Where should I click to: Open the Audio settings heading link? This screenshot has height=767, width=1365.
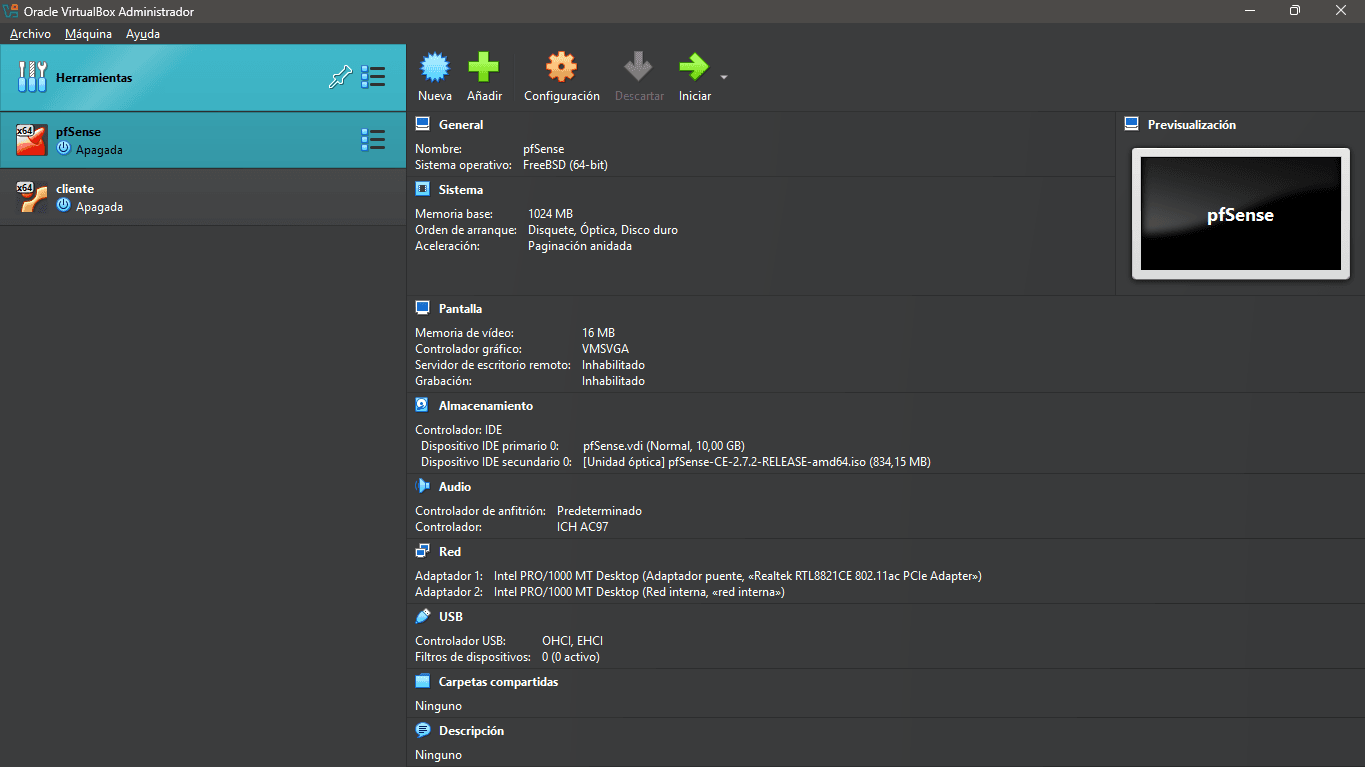[455, 487]
